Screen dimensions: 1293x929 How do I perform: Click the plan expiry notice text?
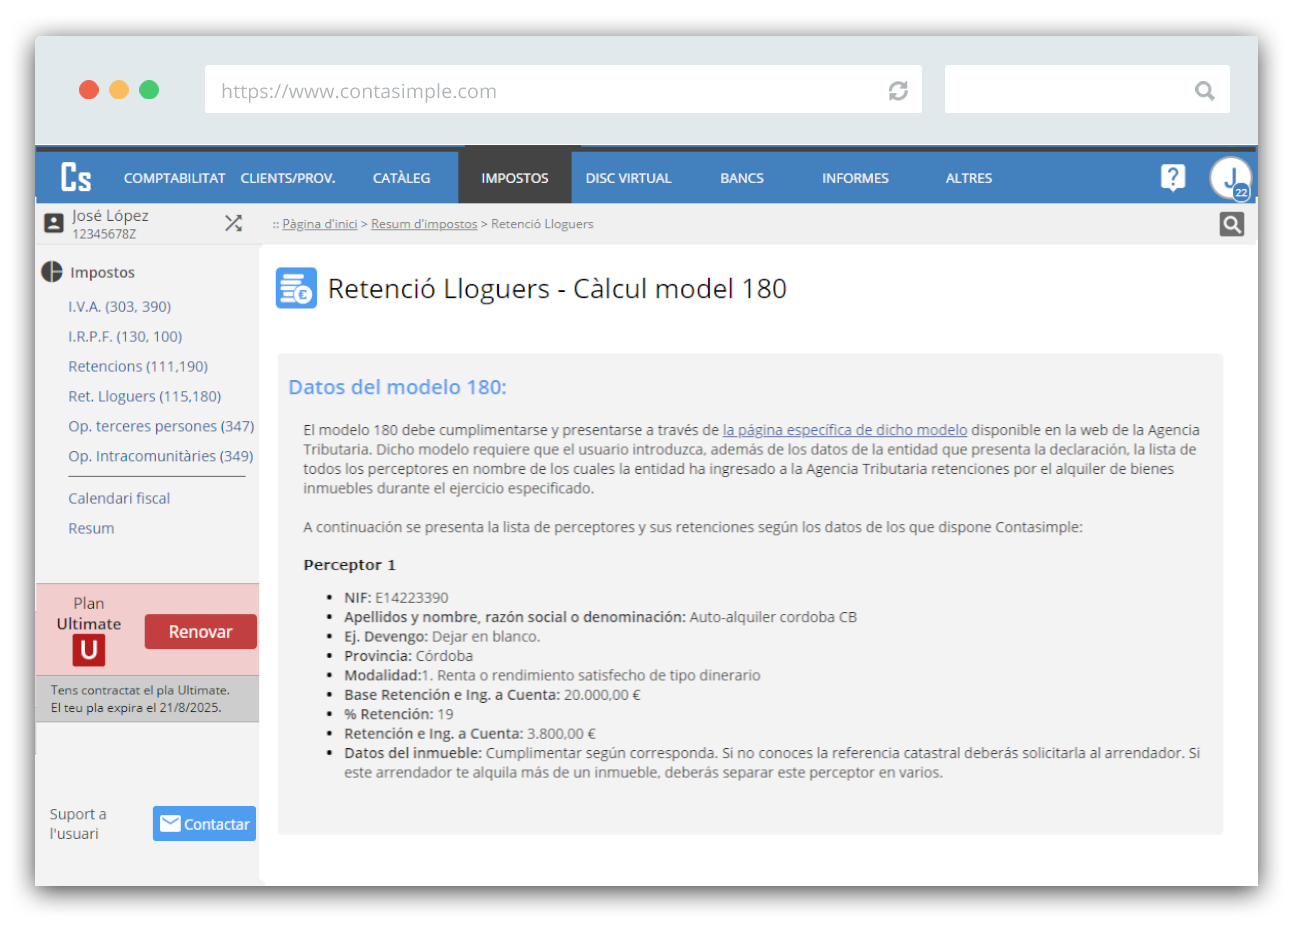(x=140, y=699)
